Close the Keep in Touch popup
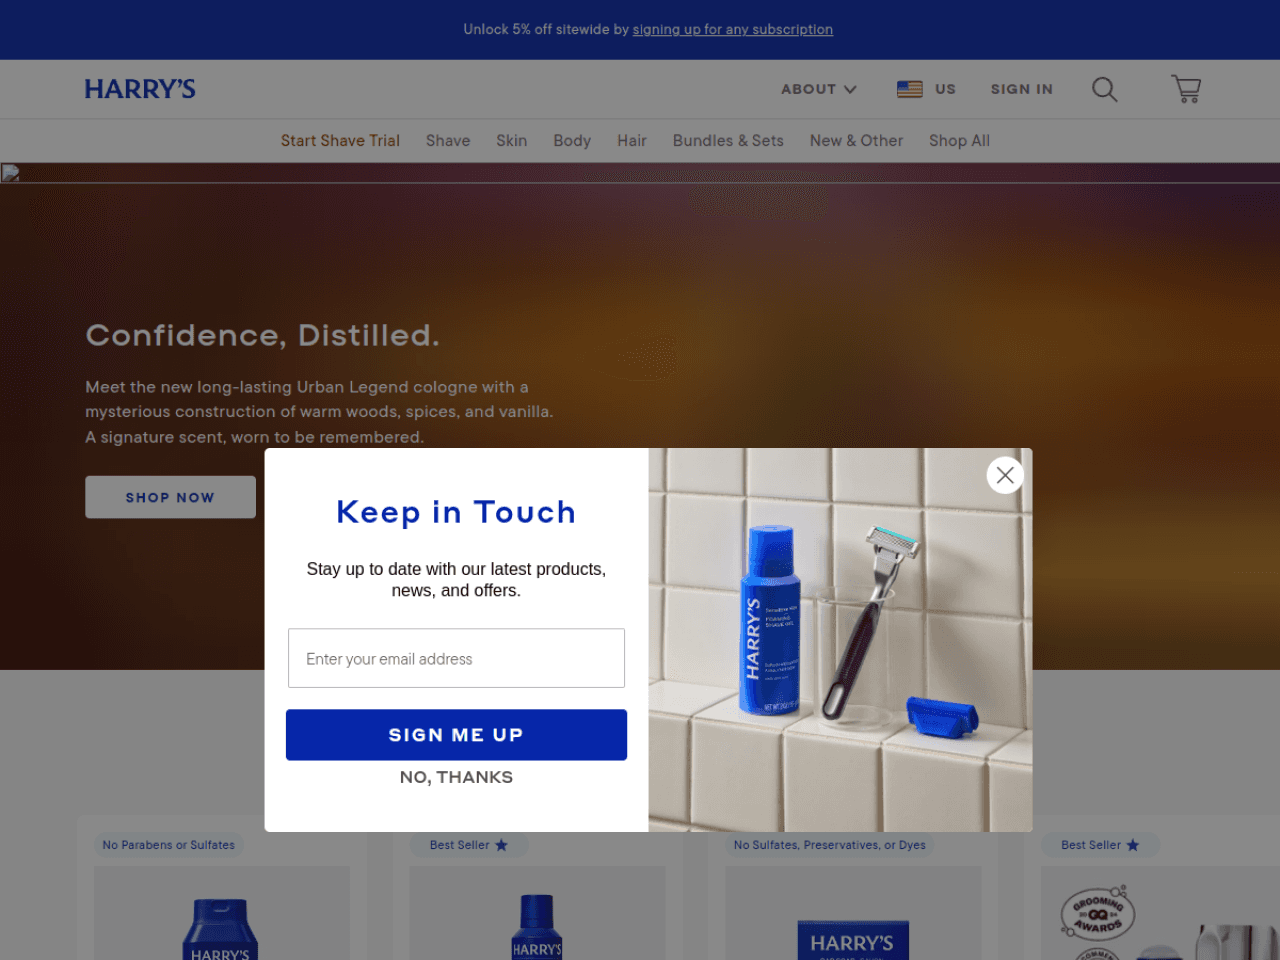Screen dimensions: 1280x960 pos(1005,475)
